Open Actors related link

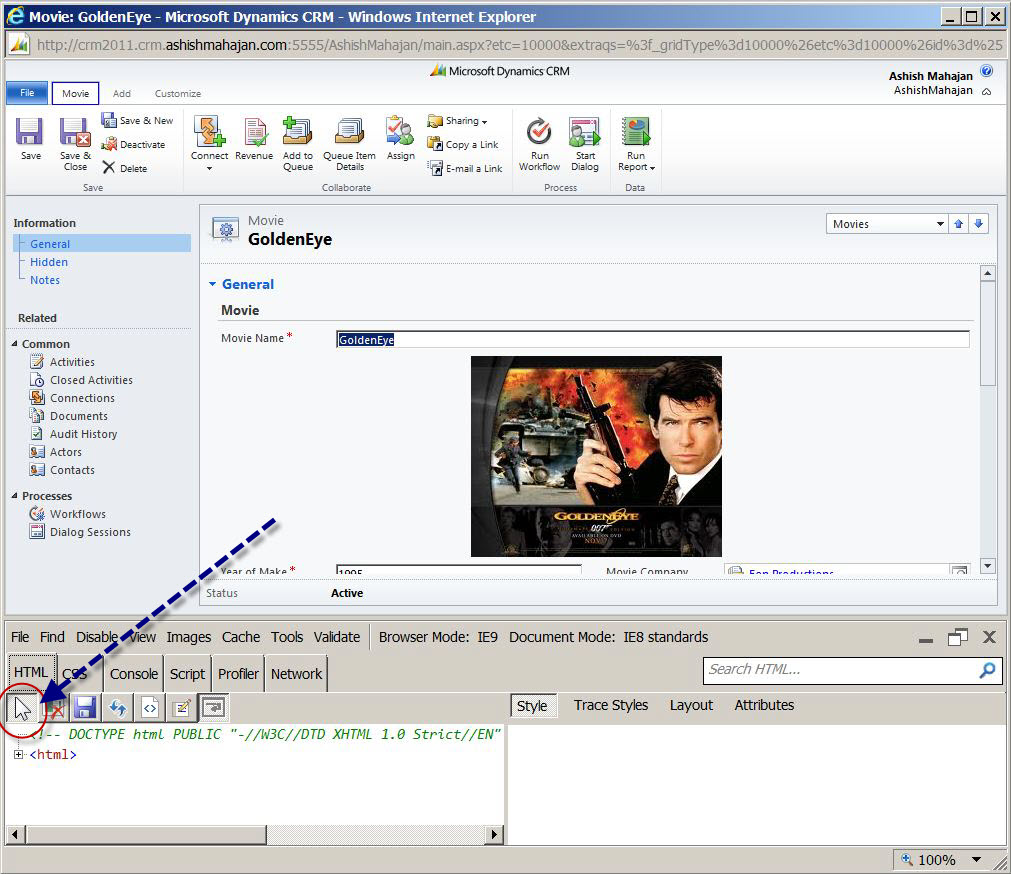pyautogui.click(x=65, y=452)
